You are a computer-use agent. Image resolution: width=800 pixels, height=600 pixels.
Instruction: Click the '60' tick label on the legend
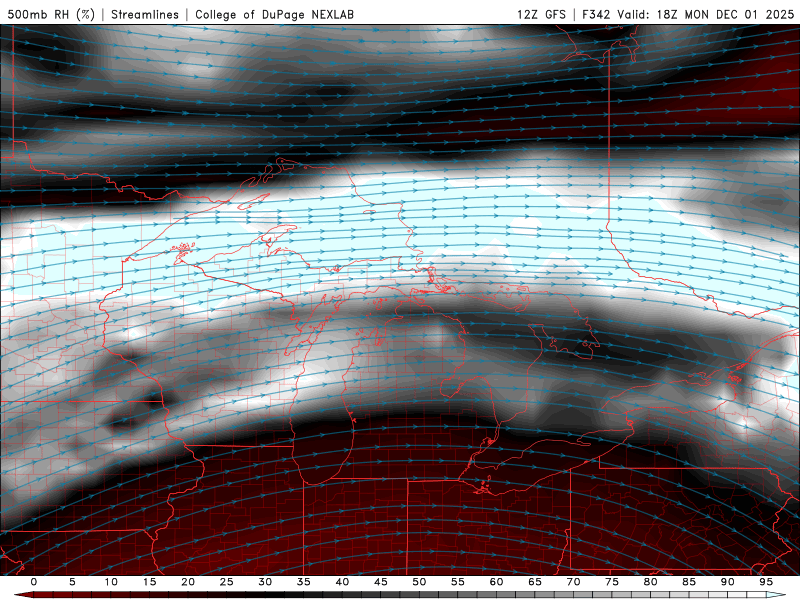pyautogui.click(x=496, y=582)
